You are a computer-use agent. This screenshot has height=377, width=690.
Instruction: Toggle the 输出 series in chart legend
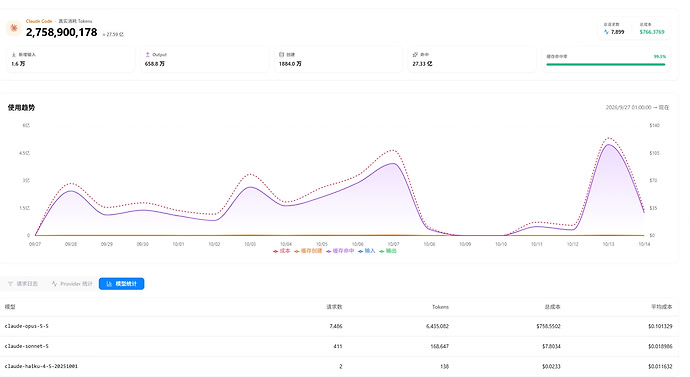click(388, 251)
